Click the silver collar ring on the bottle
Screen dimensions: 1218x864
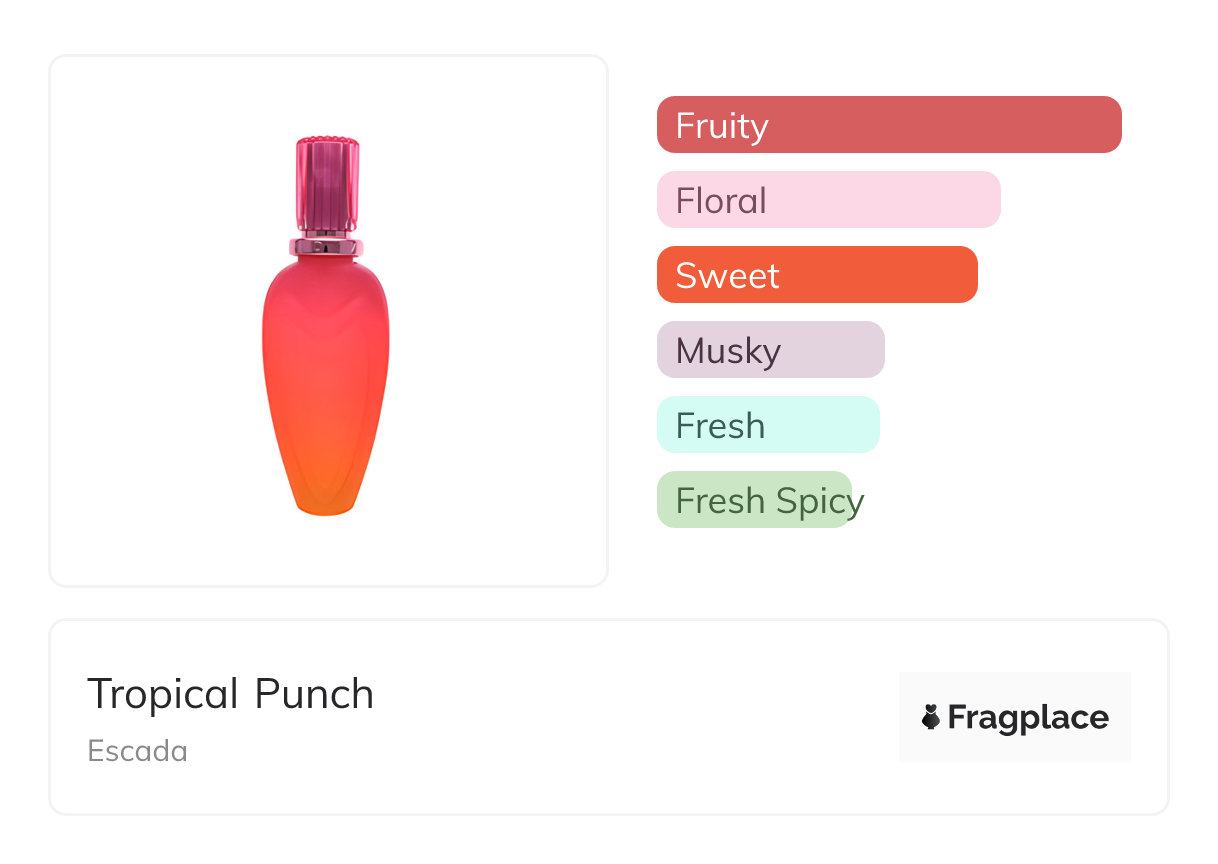click(x=326, y=247)
